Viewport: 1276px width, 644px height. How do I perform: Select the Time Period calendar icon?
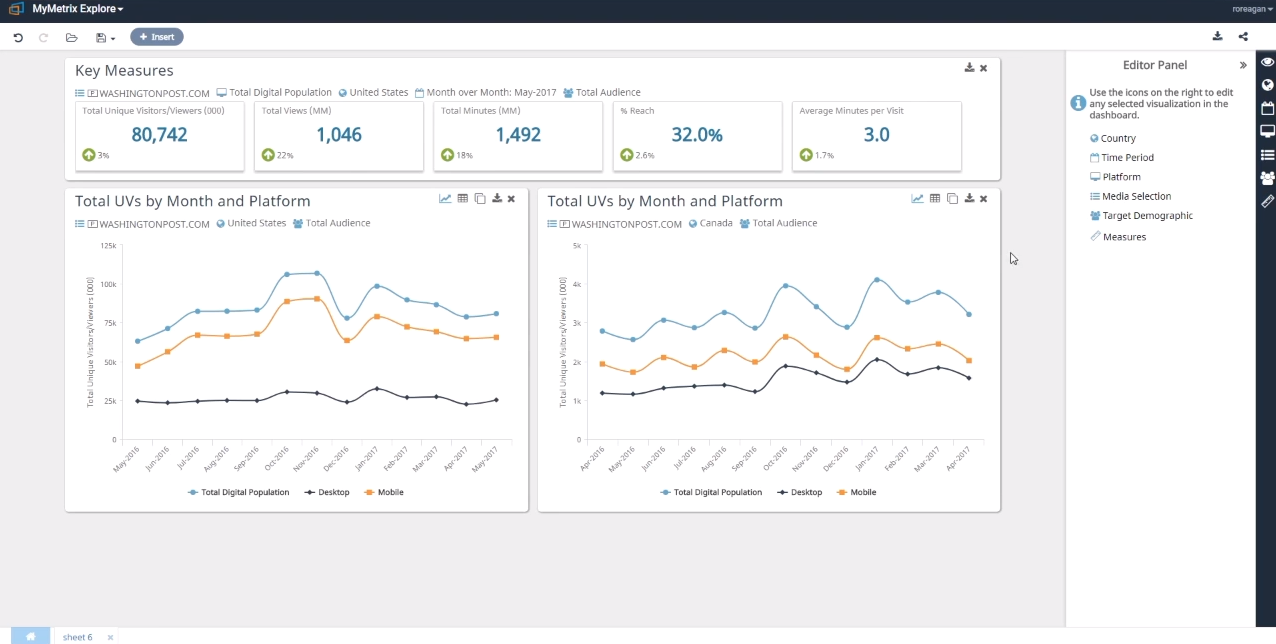(x=1097, y=157)
